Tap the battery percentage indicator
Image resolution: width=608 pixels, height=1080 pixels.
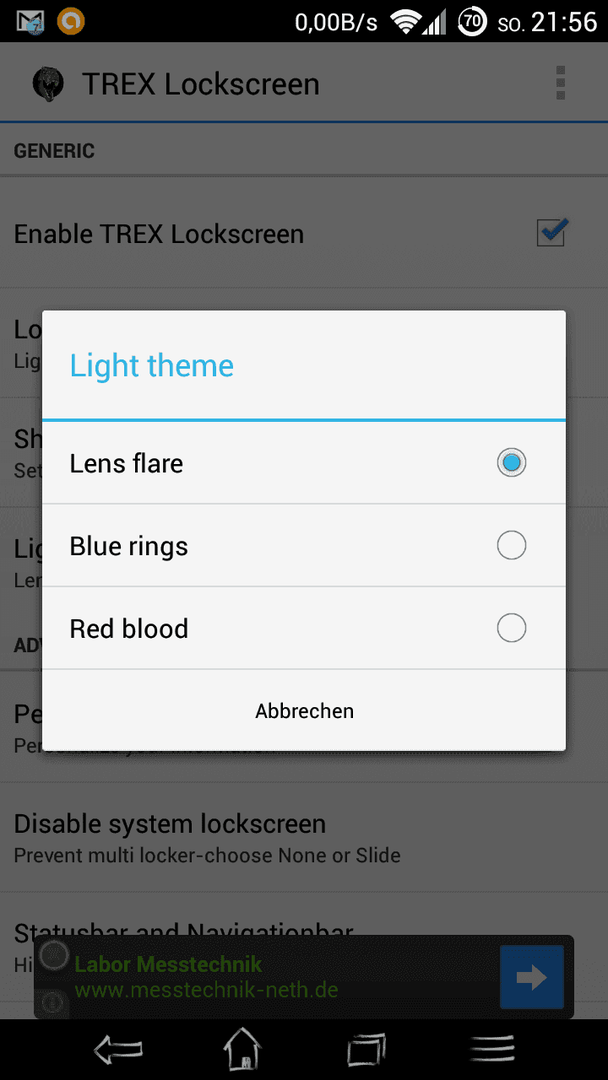pos(472,22)
